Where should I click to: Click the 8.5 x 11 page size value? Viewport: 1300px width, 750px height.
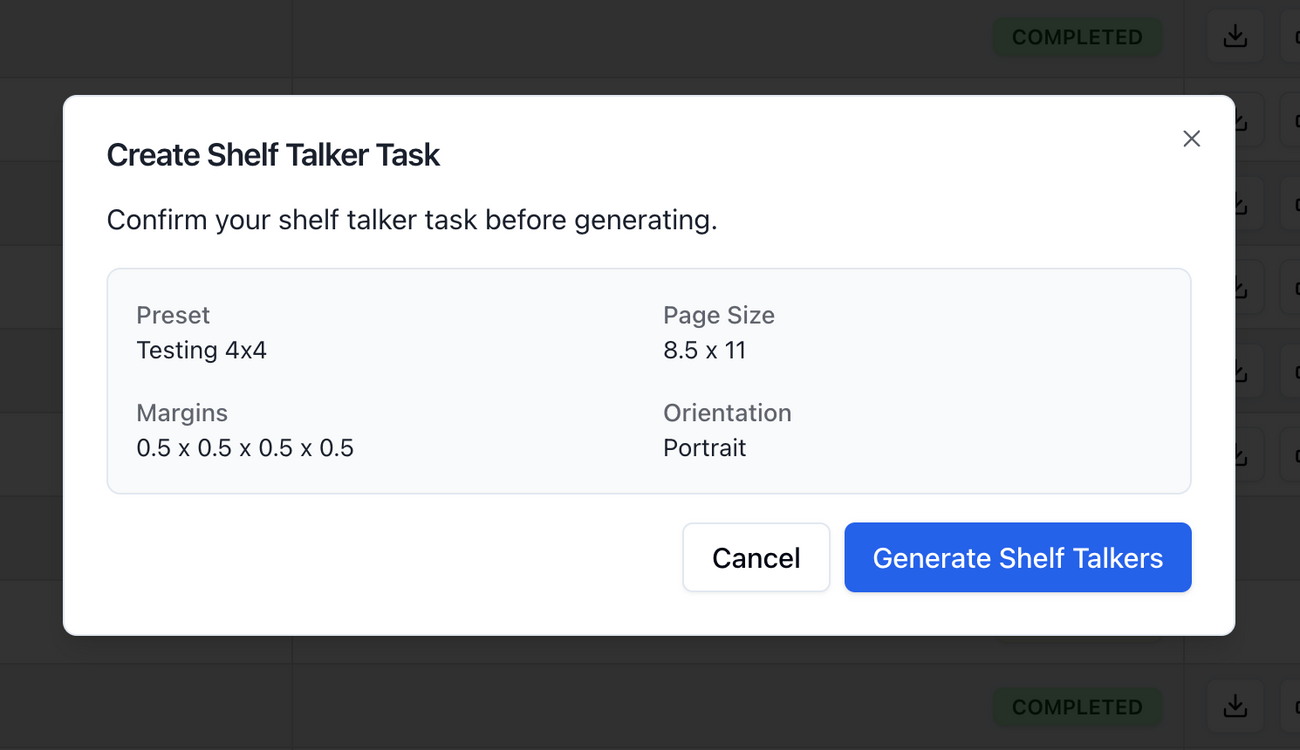[x=704, y=350]
